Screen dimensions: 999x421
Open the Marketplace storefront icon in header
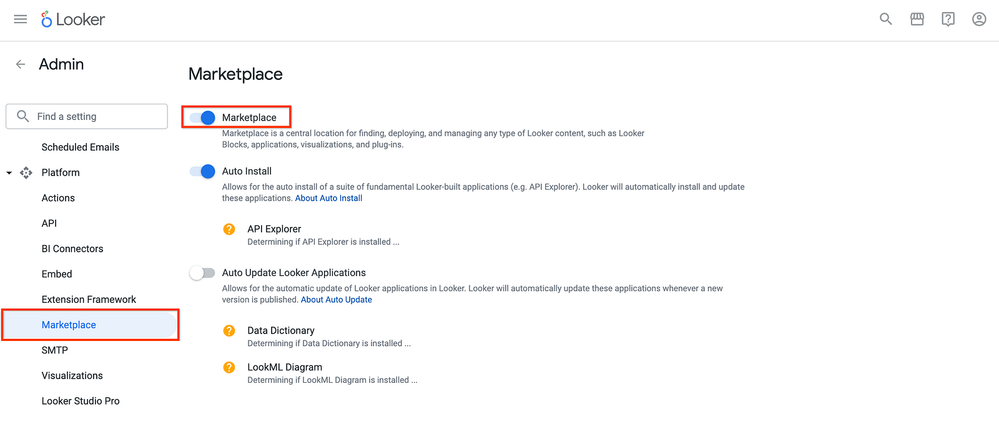coord(917,19)
